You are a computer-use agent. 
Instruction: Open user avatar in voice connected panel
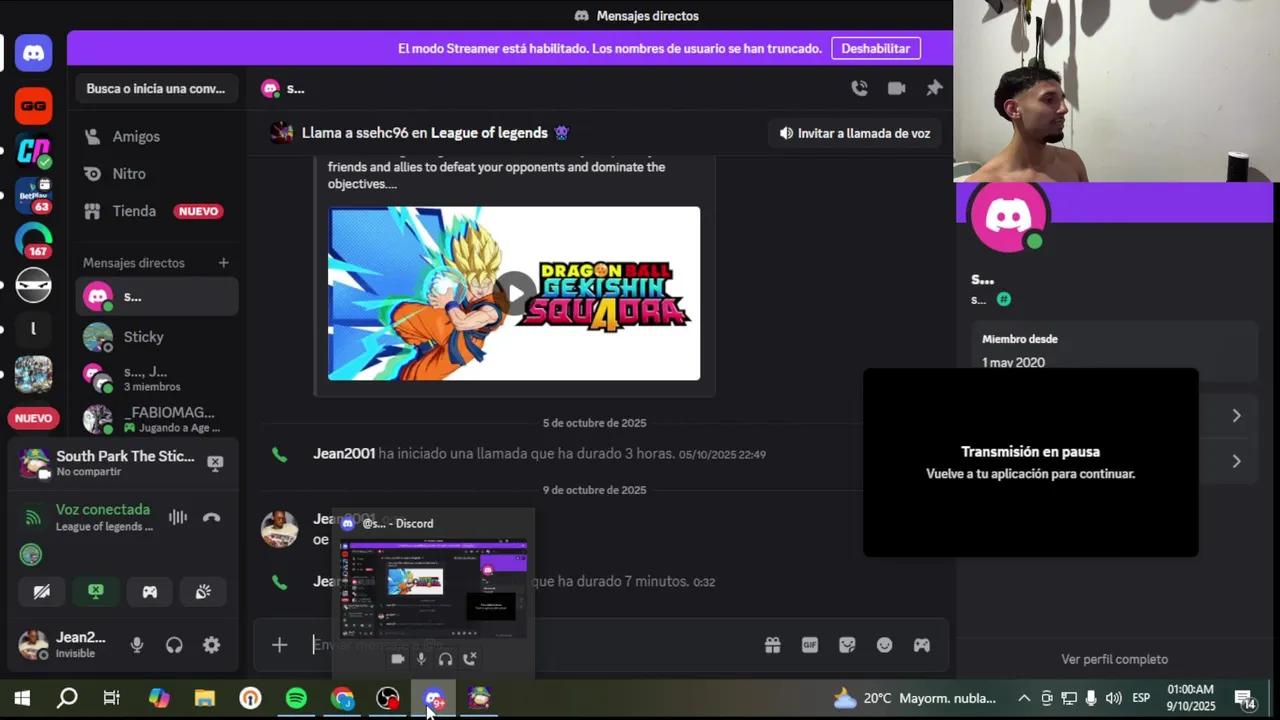click(x=31, y=554)
